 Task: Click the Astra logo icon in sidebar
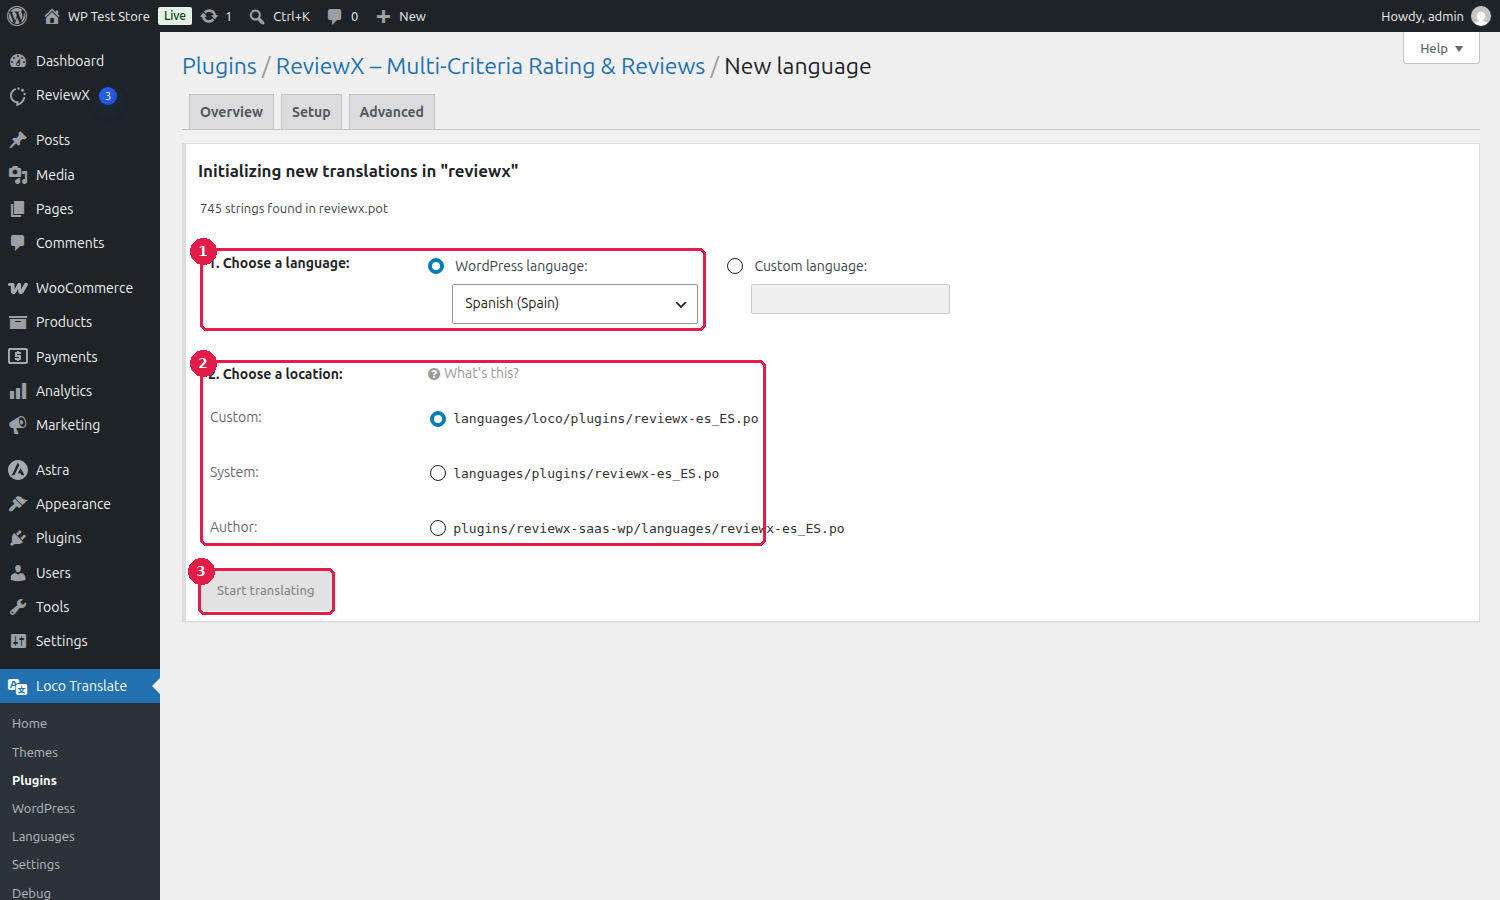pos(18,470)
